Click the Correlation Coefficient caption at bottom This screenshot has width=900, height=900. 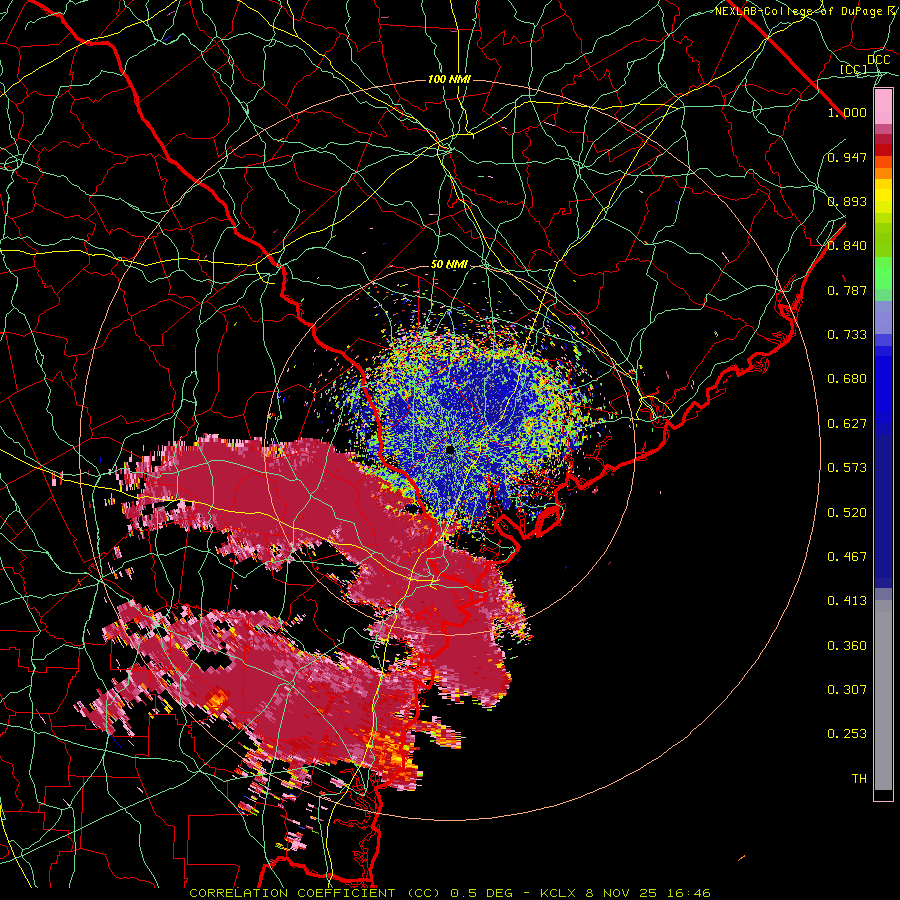449,893
